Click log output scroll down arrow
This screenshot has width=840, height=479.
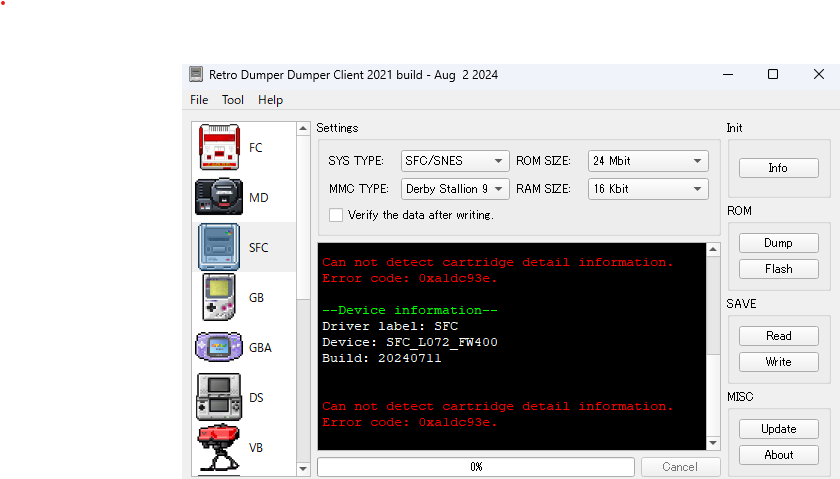(x=713, y=443)
